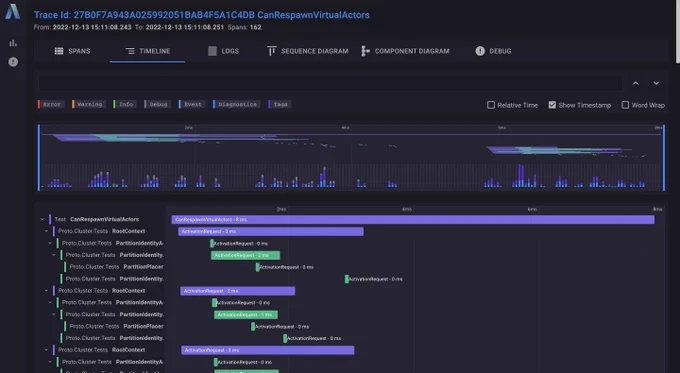This screenshot has width=680, height=373.
Task: Go to previous search match with up arrow
Action: (635, 83)
